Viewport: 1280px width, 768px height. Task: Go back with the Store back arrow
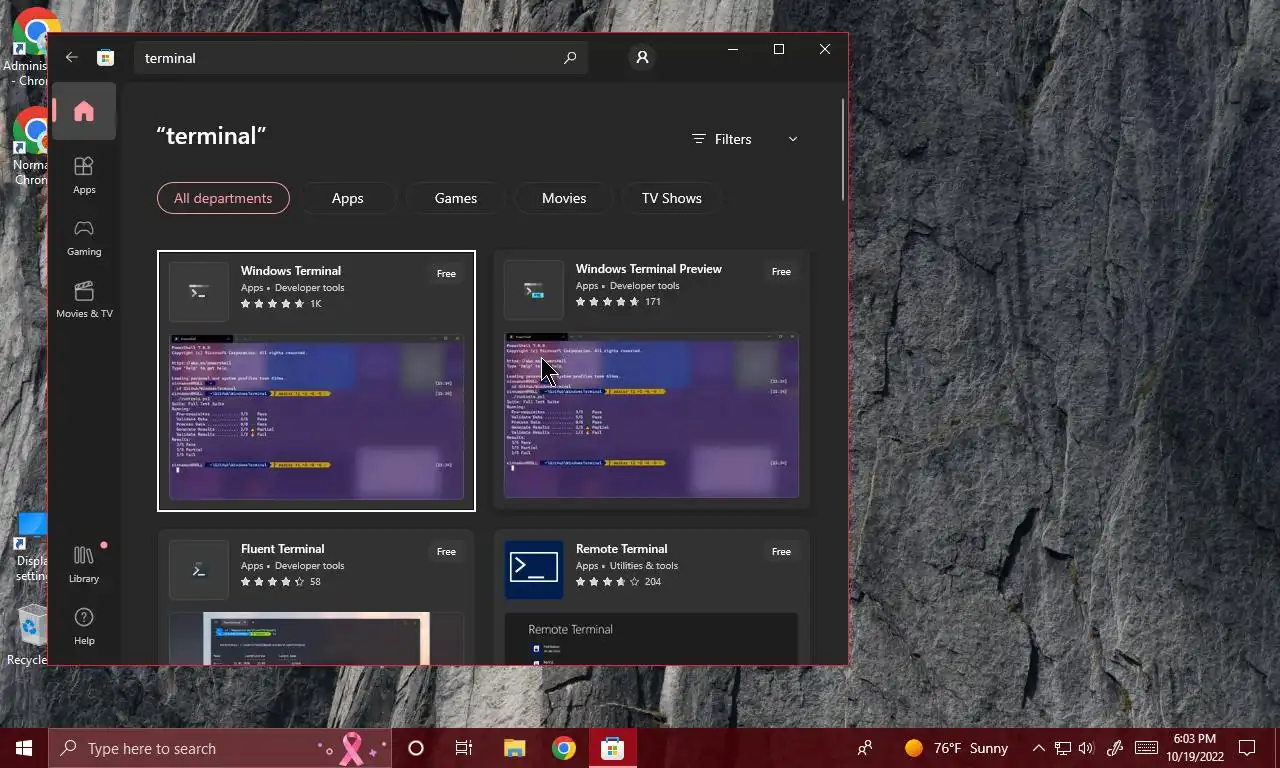tap(71, 57)
